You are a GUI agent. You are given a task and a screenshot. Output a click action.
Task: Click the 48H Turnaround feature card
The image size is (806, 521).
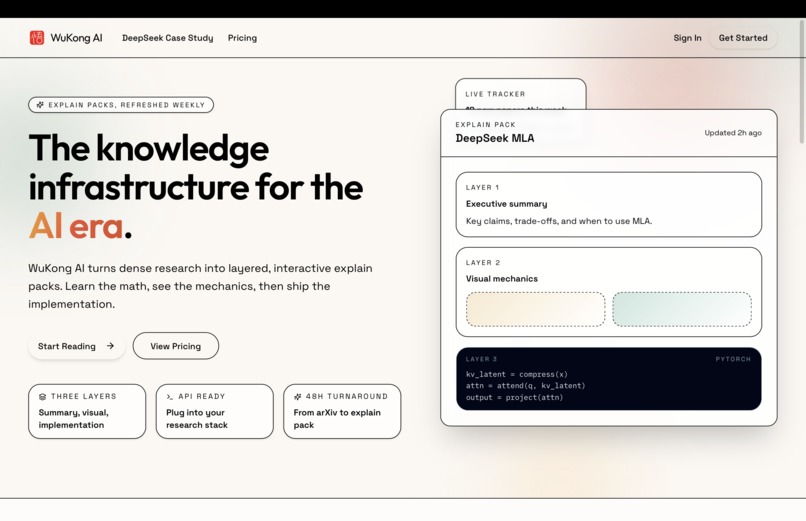click(x=342, y=411)
